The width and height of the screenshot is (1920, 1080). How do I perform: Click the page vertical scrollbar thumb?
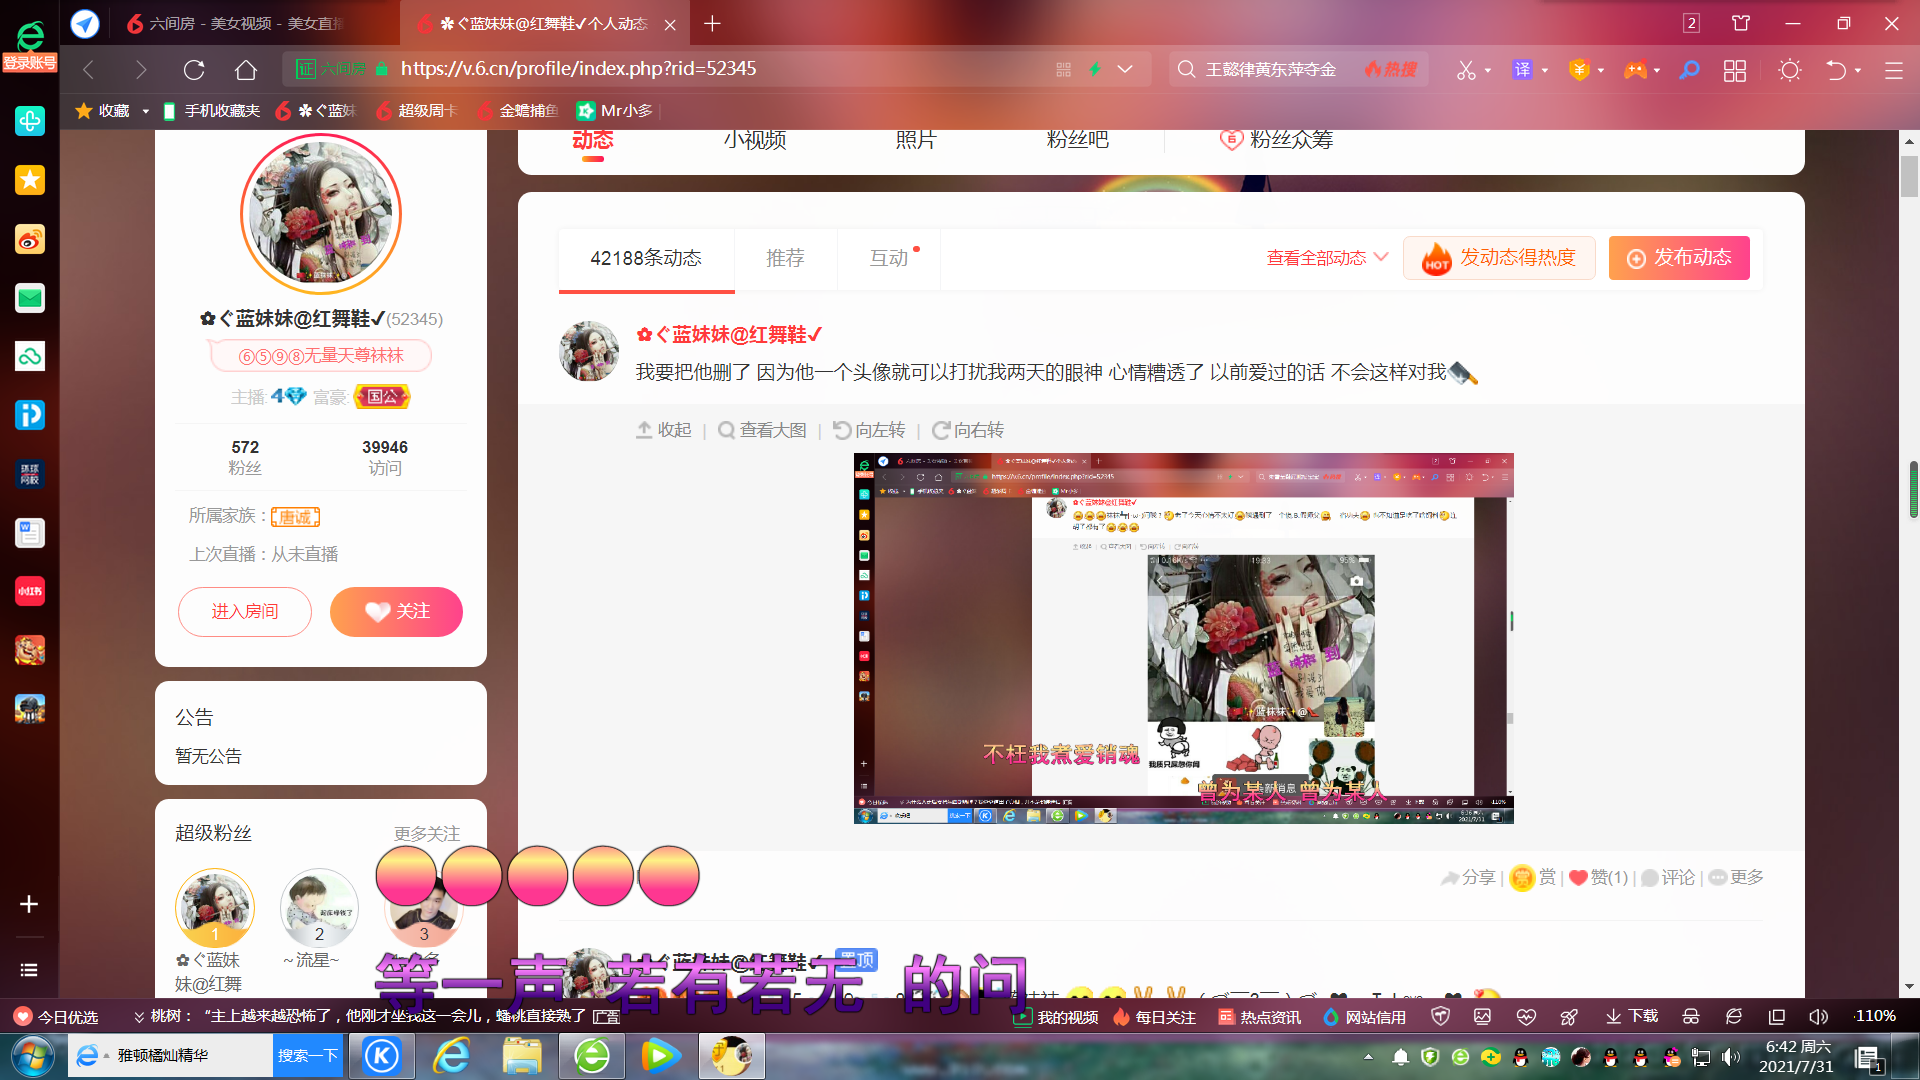coord(1909,177)
